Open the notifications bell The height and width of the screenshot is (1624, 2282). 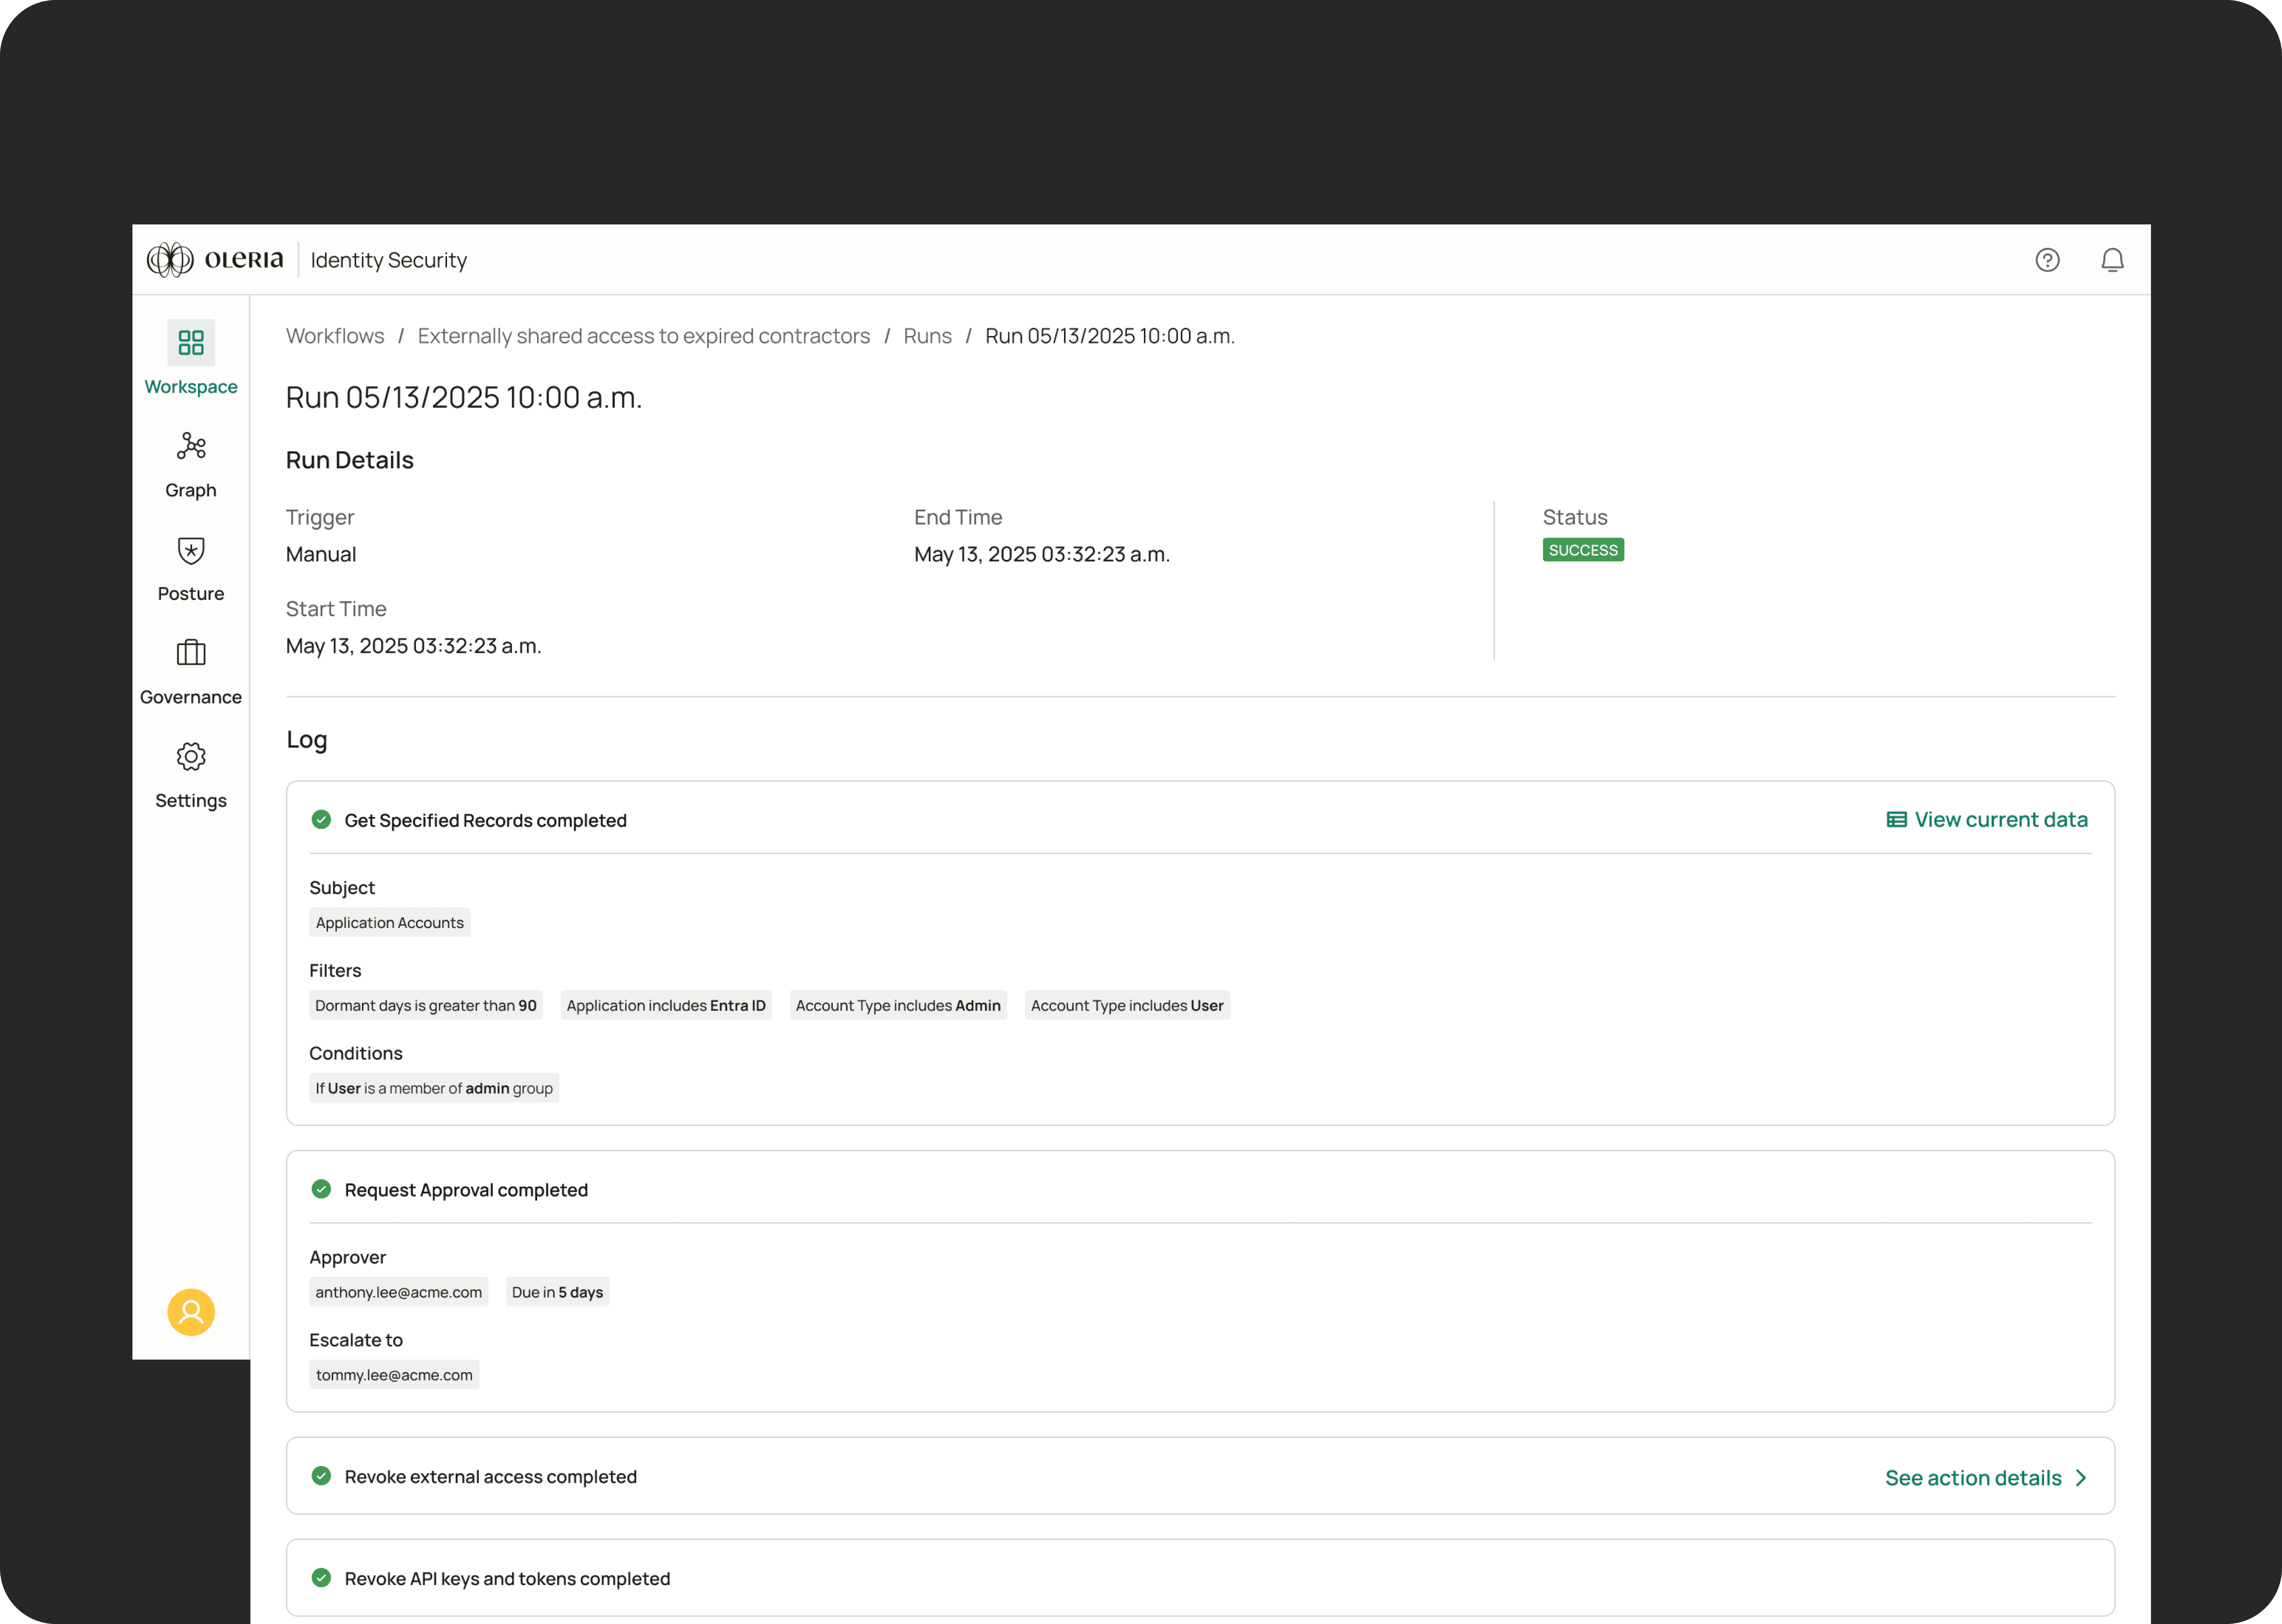click(x=2112, y=260)
